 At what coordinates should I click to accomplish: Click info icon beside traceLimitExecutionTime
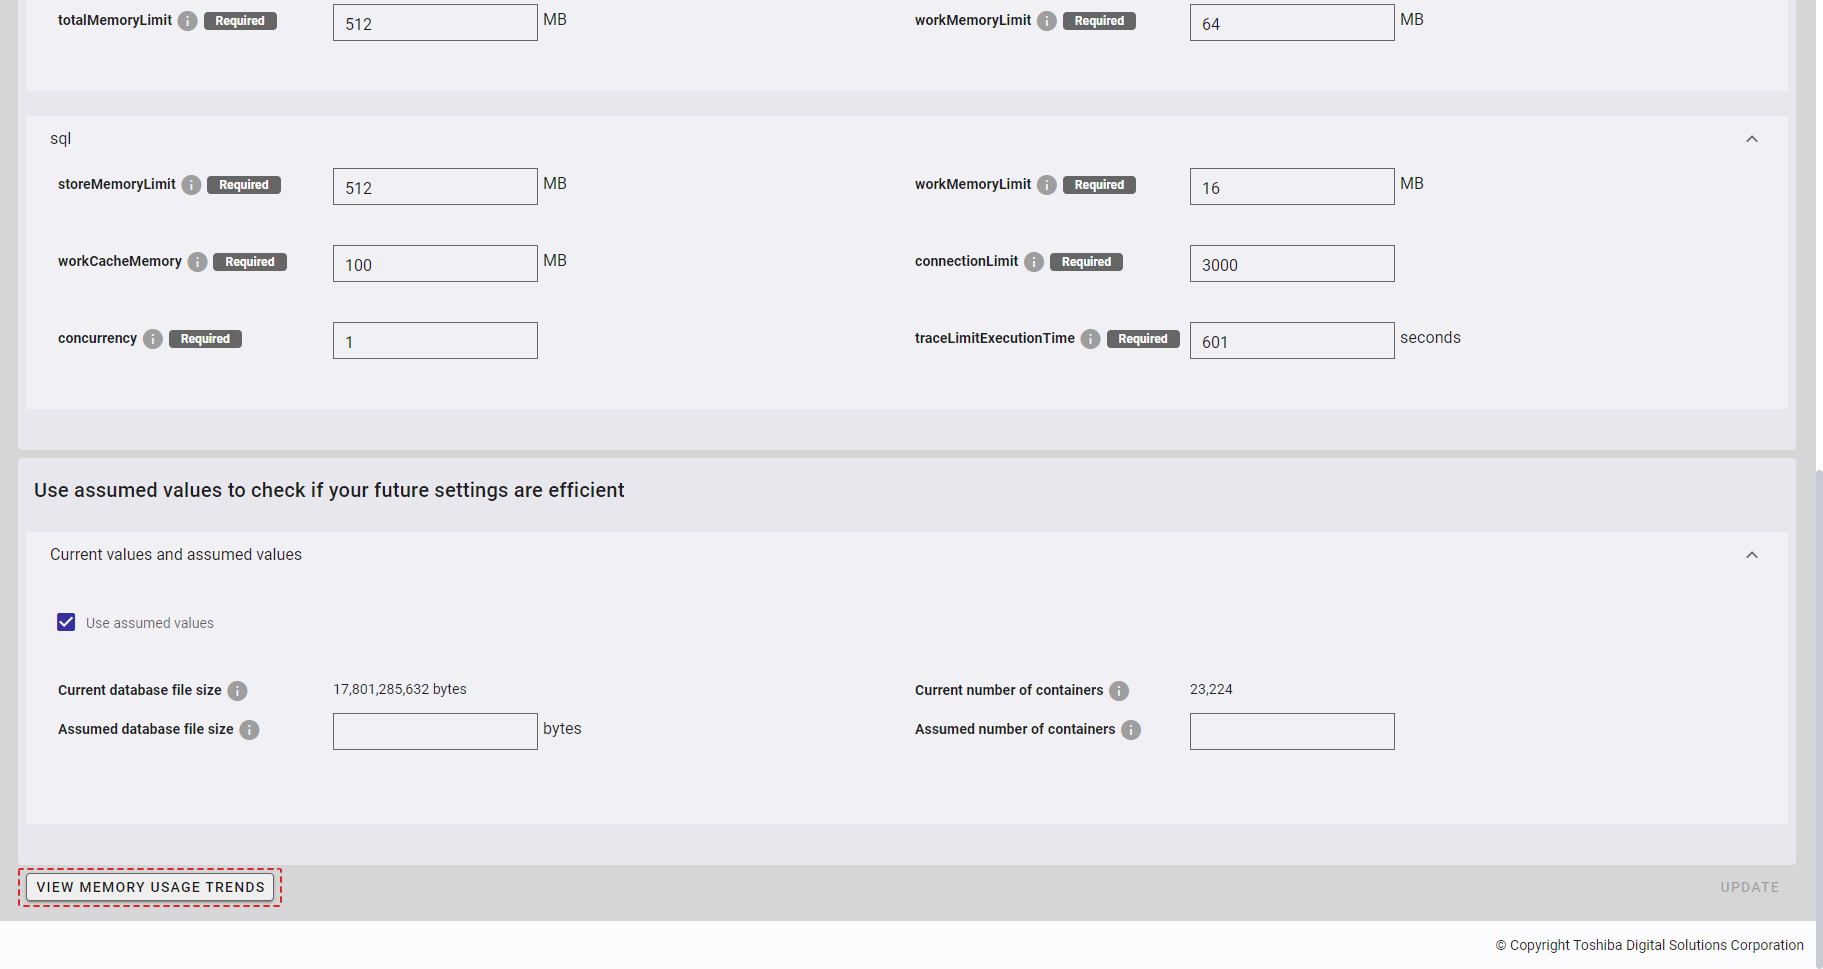click(1091, 339)
